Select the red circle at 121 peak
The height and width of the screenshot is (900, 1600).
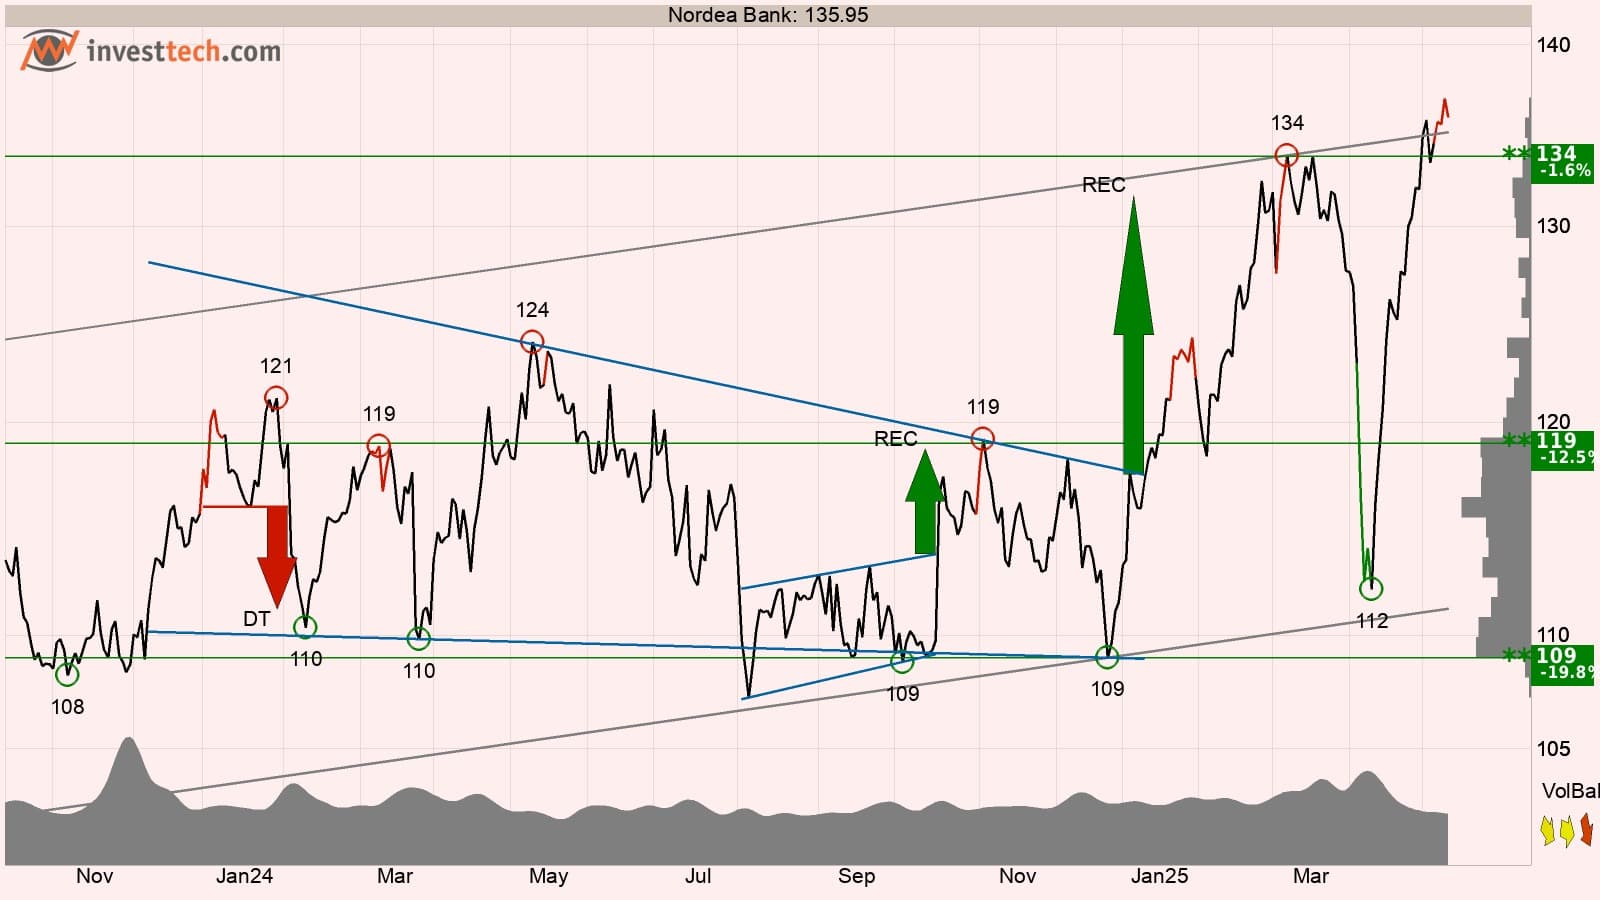coord(276,398)
